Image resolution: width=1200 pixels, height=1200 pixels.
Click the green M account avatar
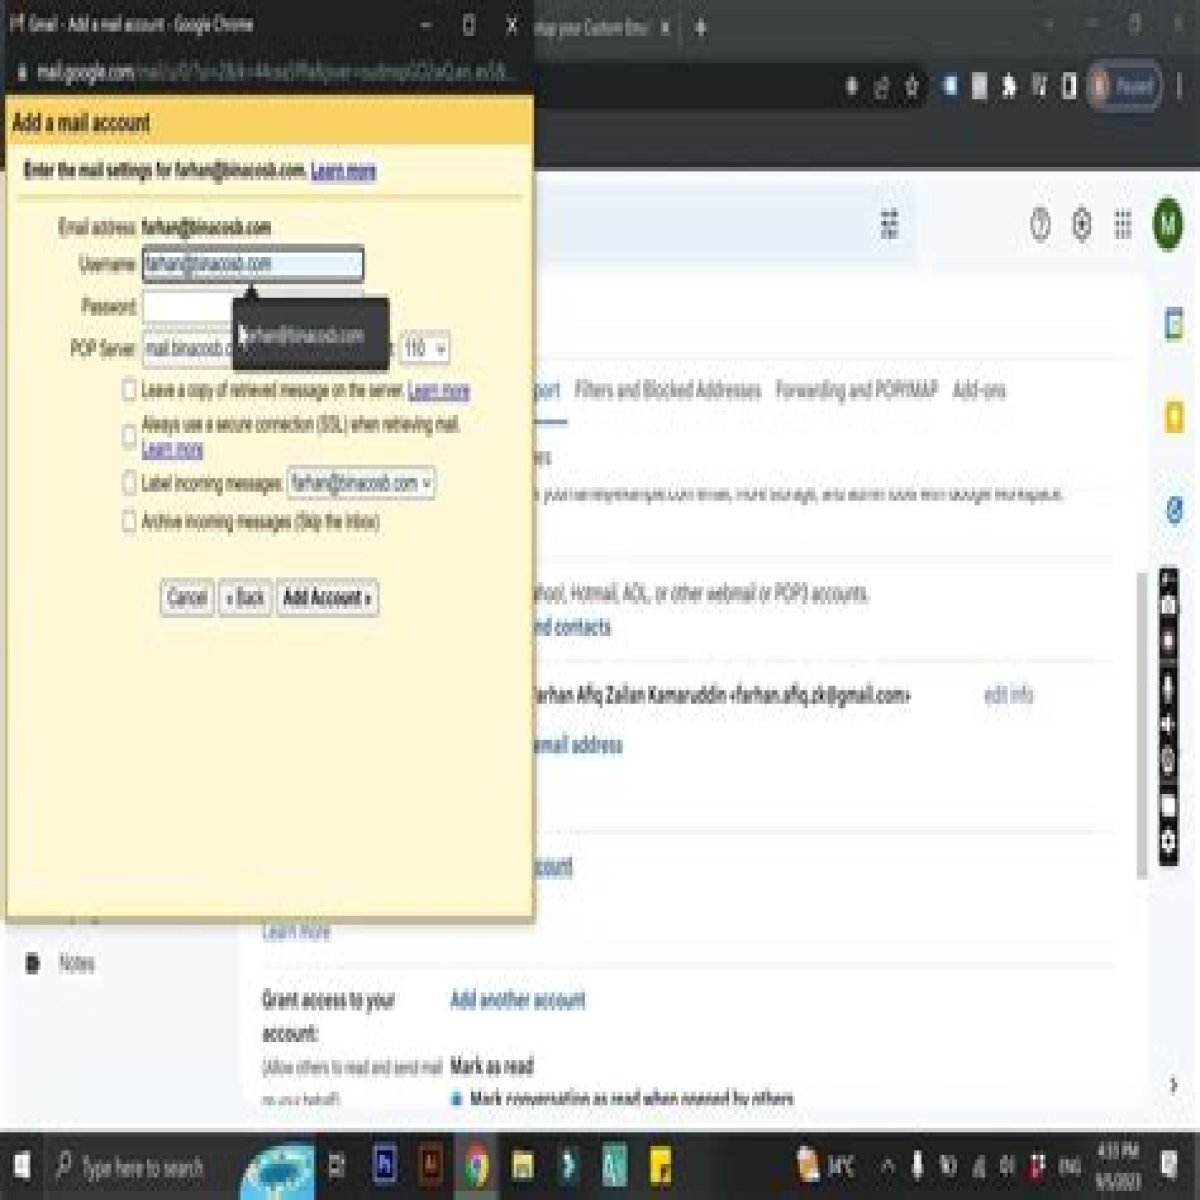click(1167, 225)
